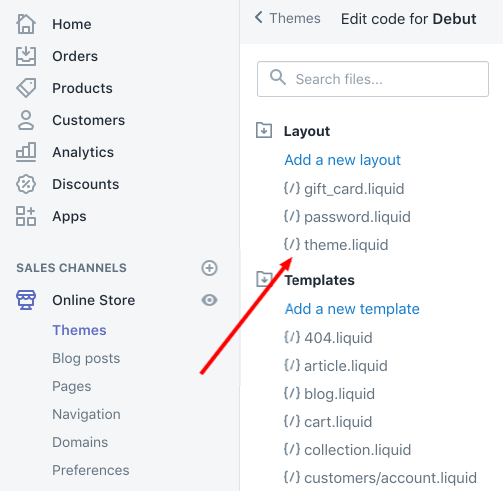Image resolution: width=503 pixels, height=491 pixels.
Task: Select Navigation in the Online Store menu
Action: [x=86, y=414]
